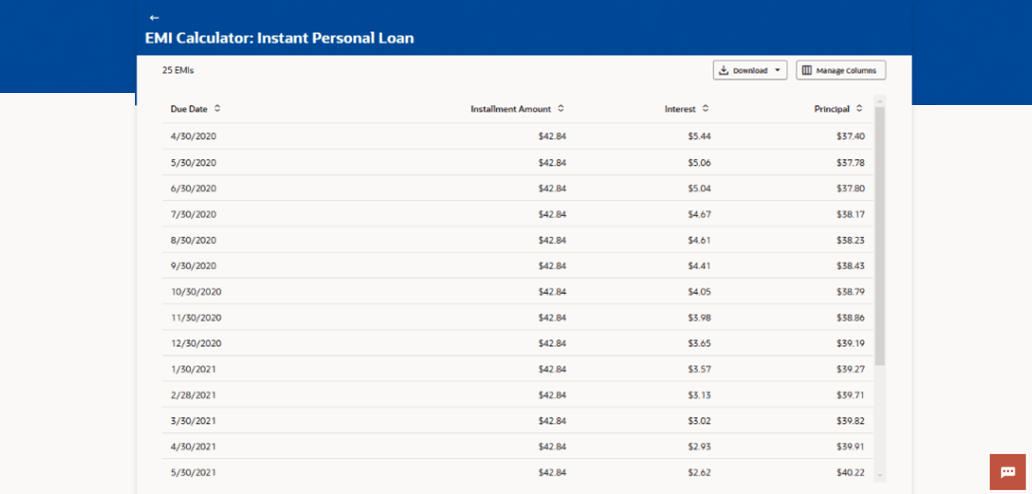Viewport: 1032px width, 494px height.
Task: Click the Installment Amount column header
Action: [x=511, y=109]
